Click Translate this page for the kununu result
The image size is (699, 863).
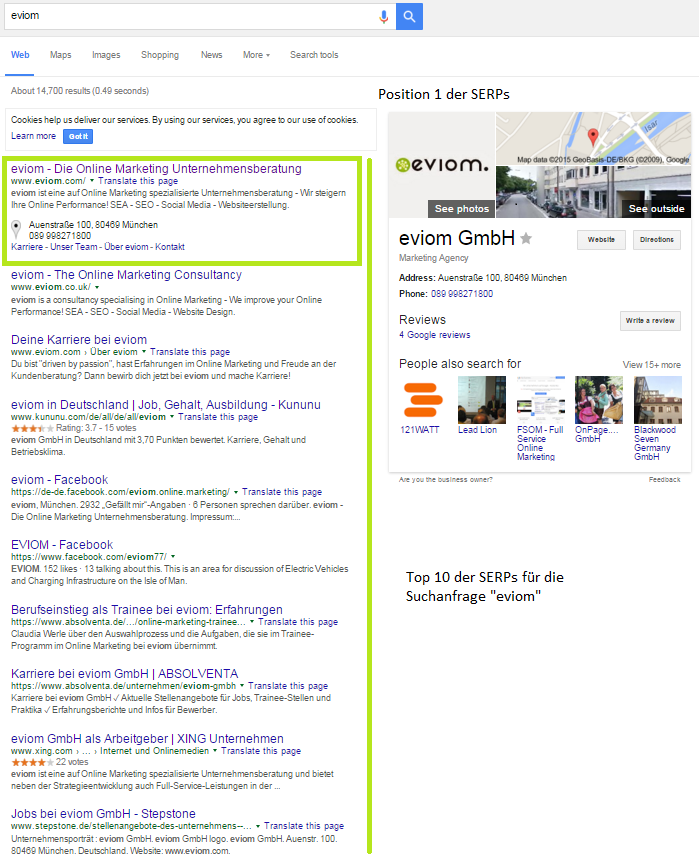(218, 417)
